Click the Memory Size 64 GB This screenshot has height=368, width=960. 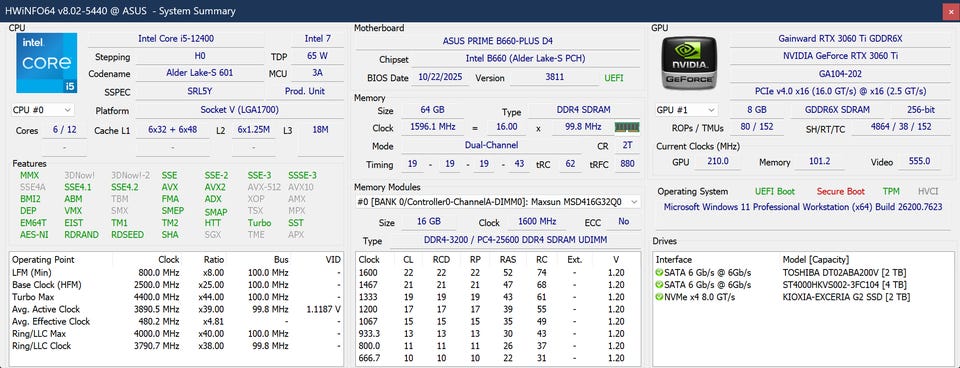point(432,110)
